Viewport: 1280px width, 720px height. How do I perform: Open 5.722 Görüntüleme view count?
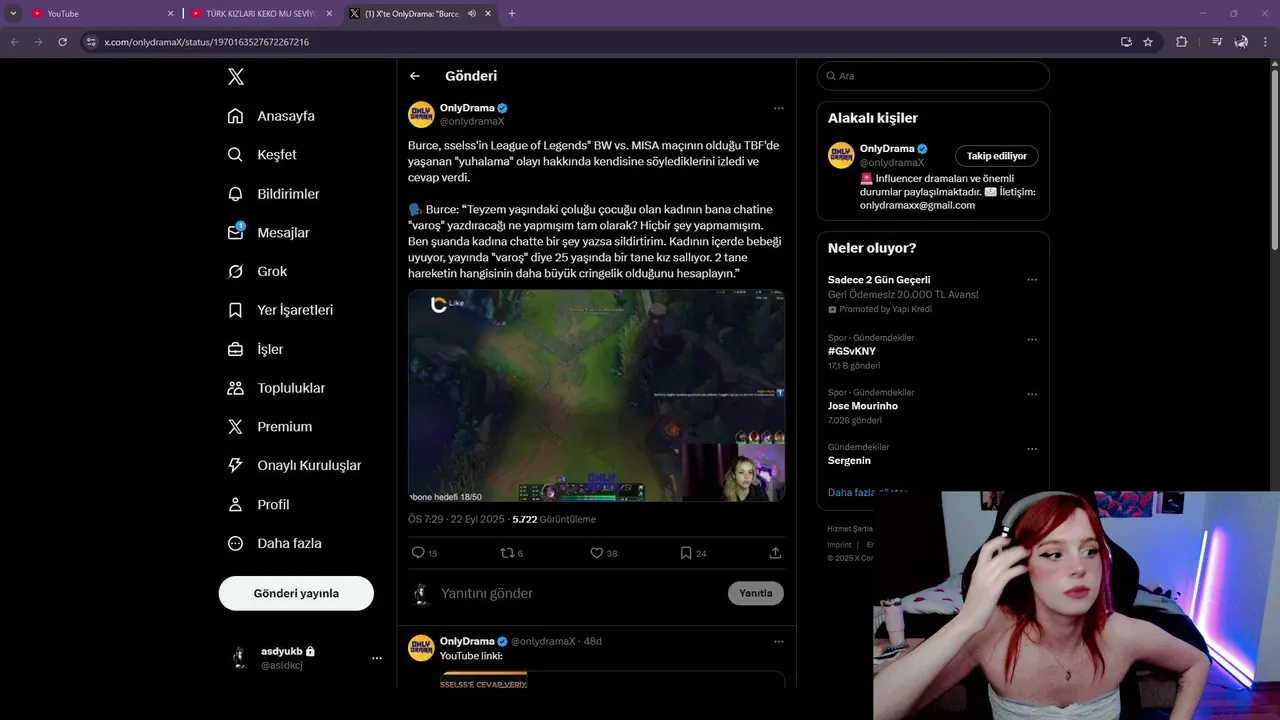tap(554, 520)
